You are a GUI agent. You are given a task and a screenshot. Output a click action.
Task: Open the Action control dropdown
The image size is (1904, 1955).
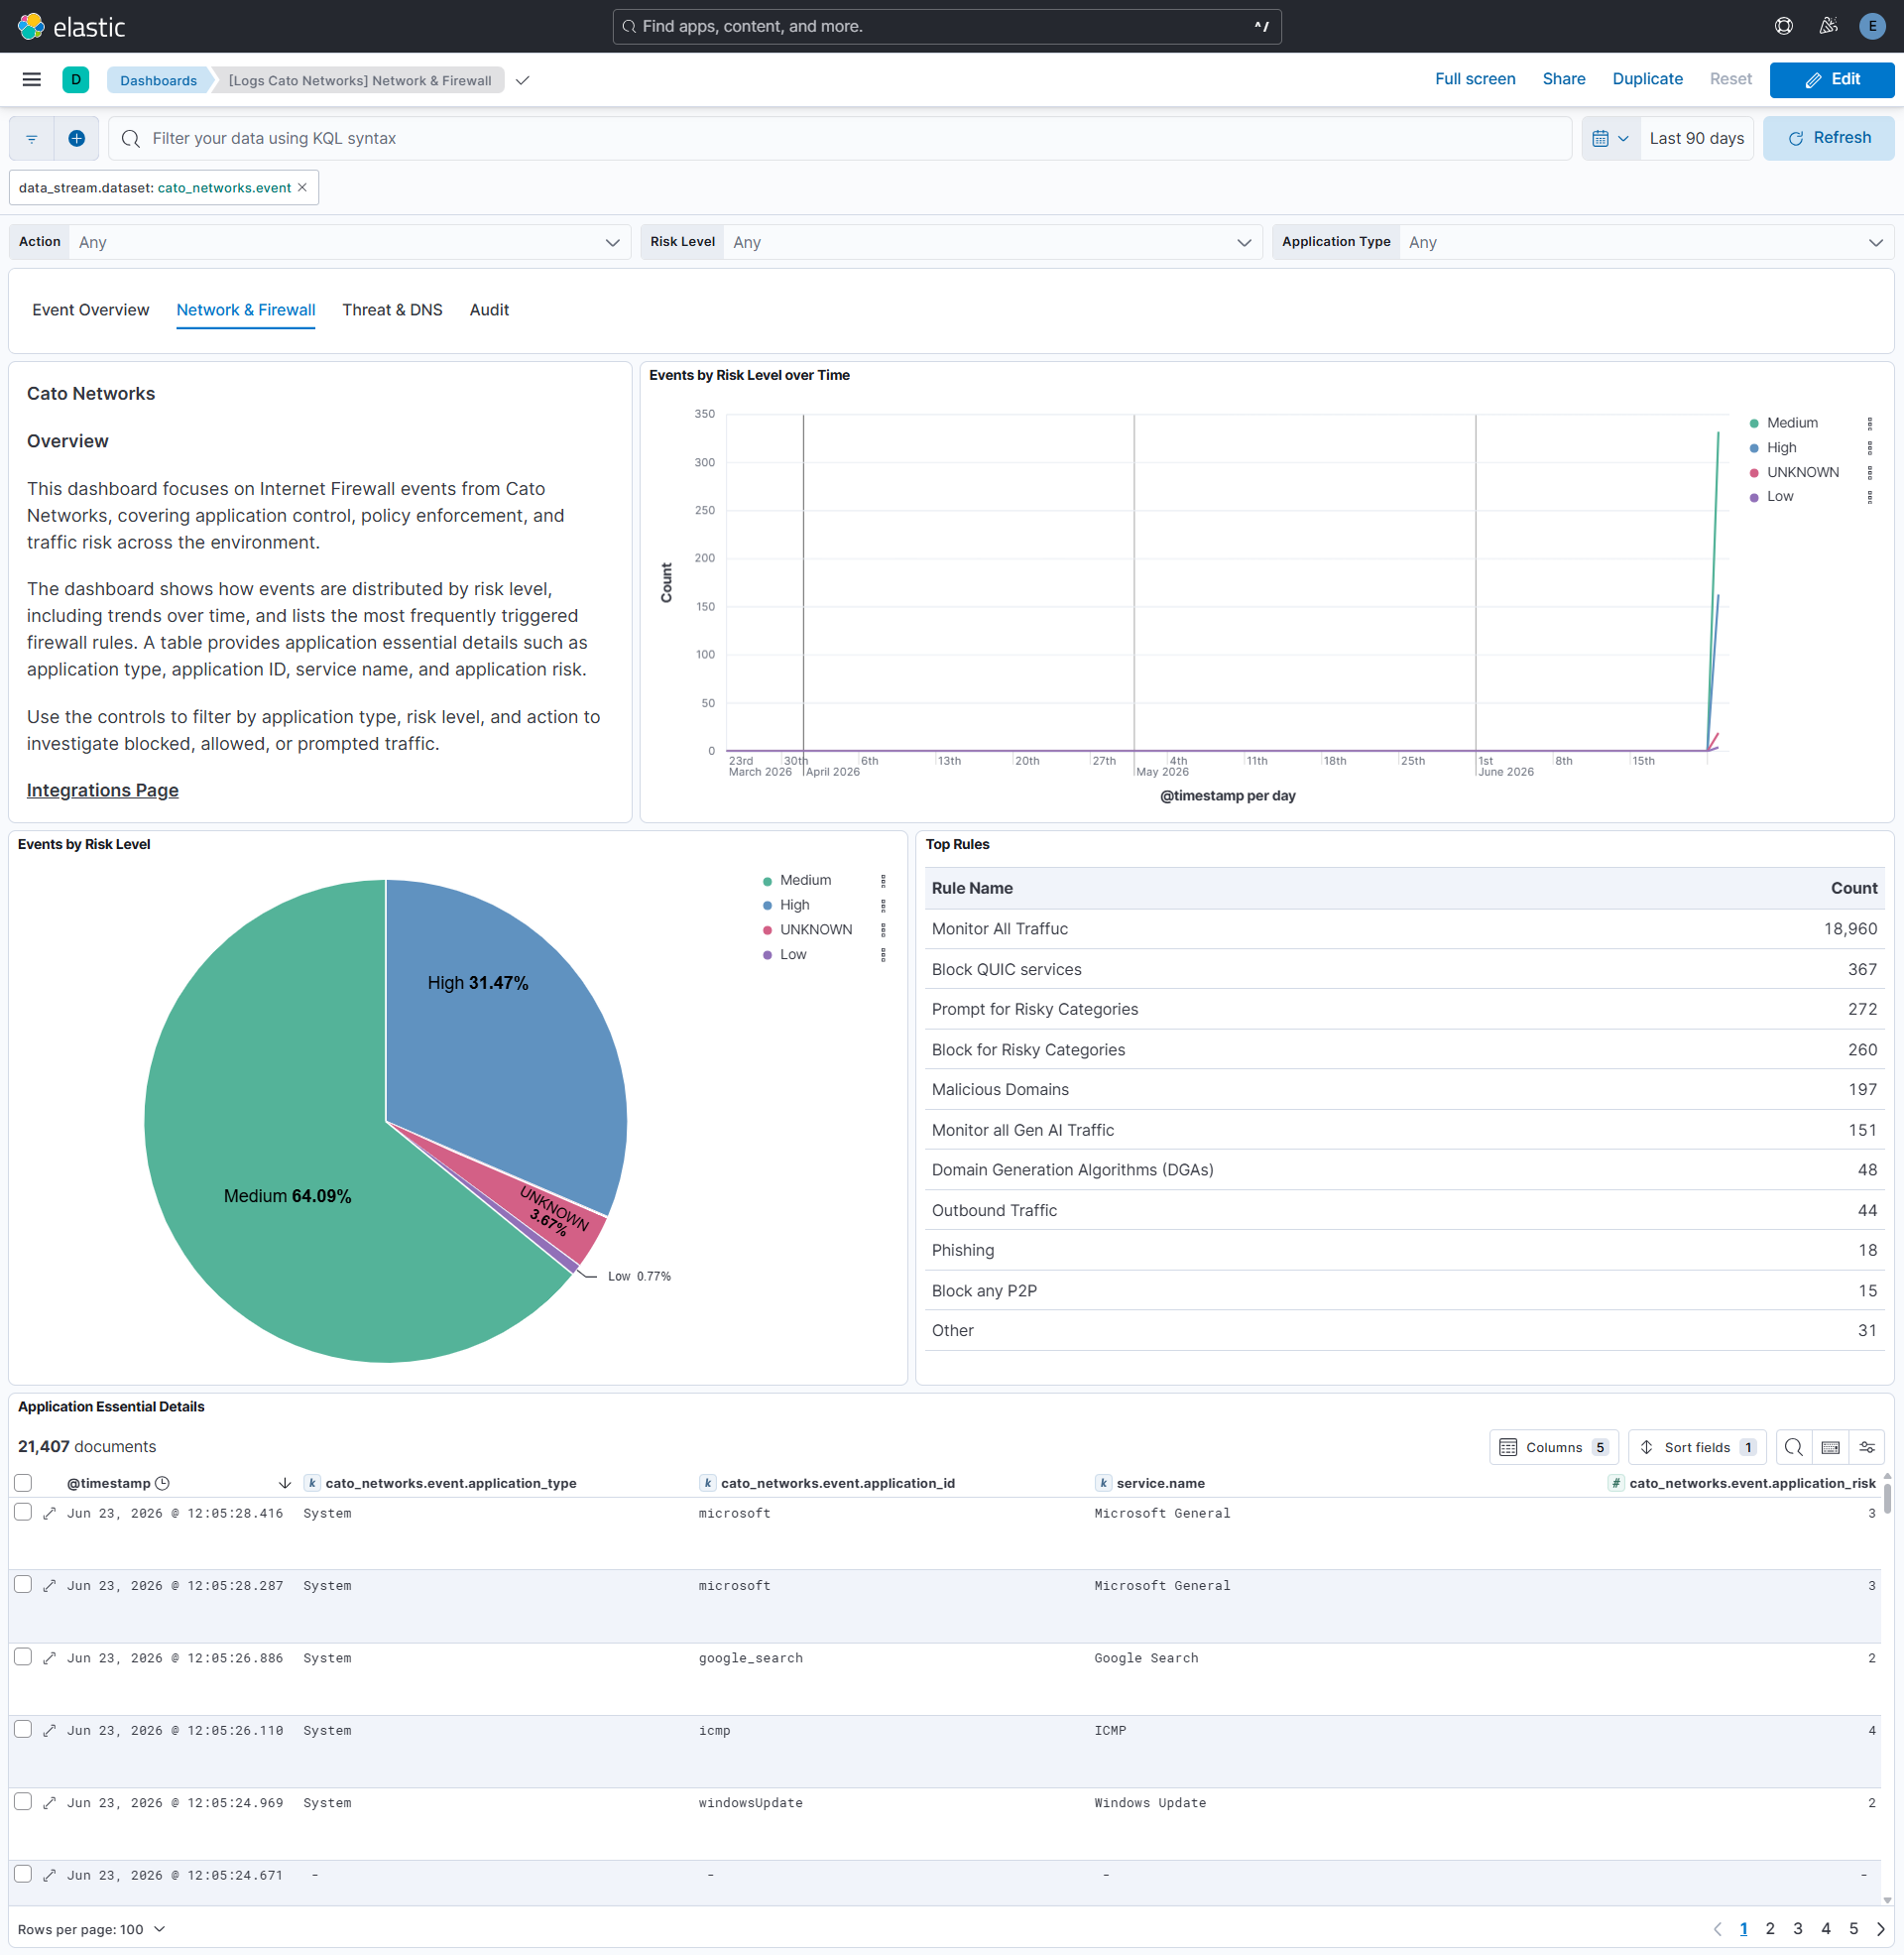tap(349, 242)
